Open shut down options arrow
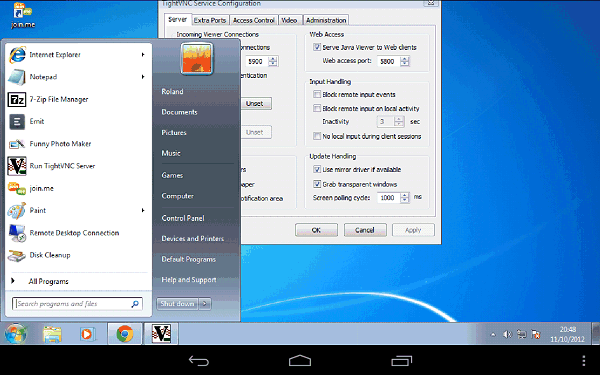This screenshot has width=600, height=375. [x=205, y=304]
